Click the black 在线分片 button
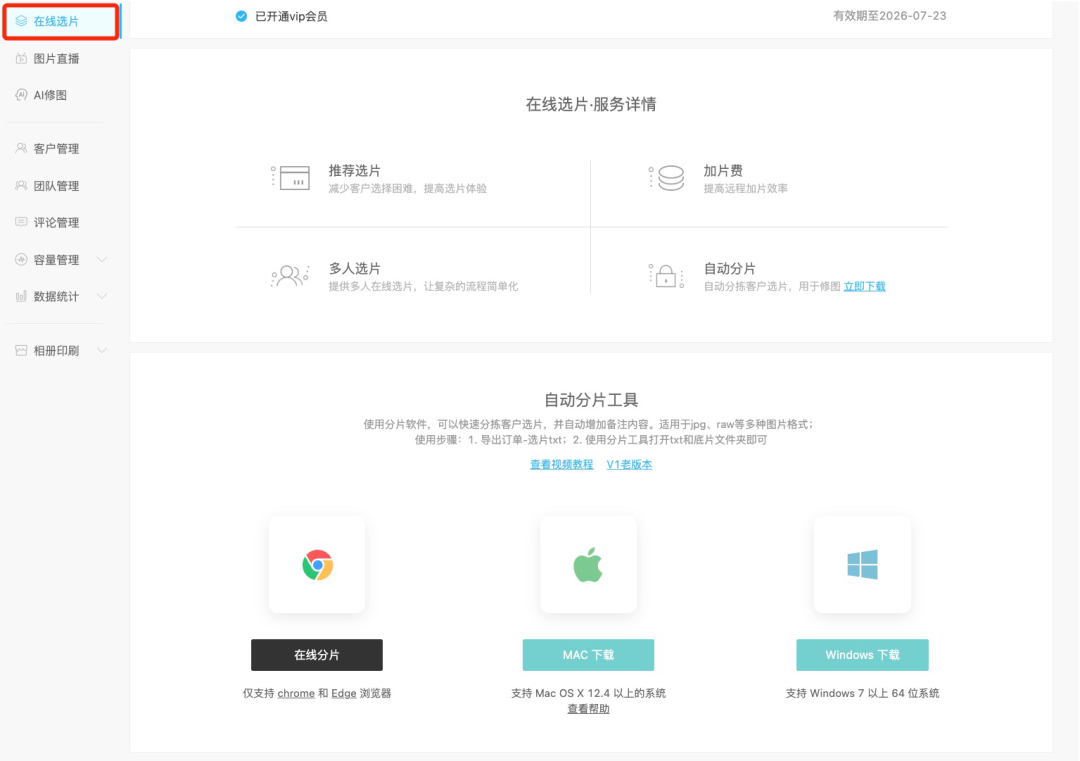The image size is (1080, 761). (x=317, y=655)
